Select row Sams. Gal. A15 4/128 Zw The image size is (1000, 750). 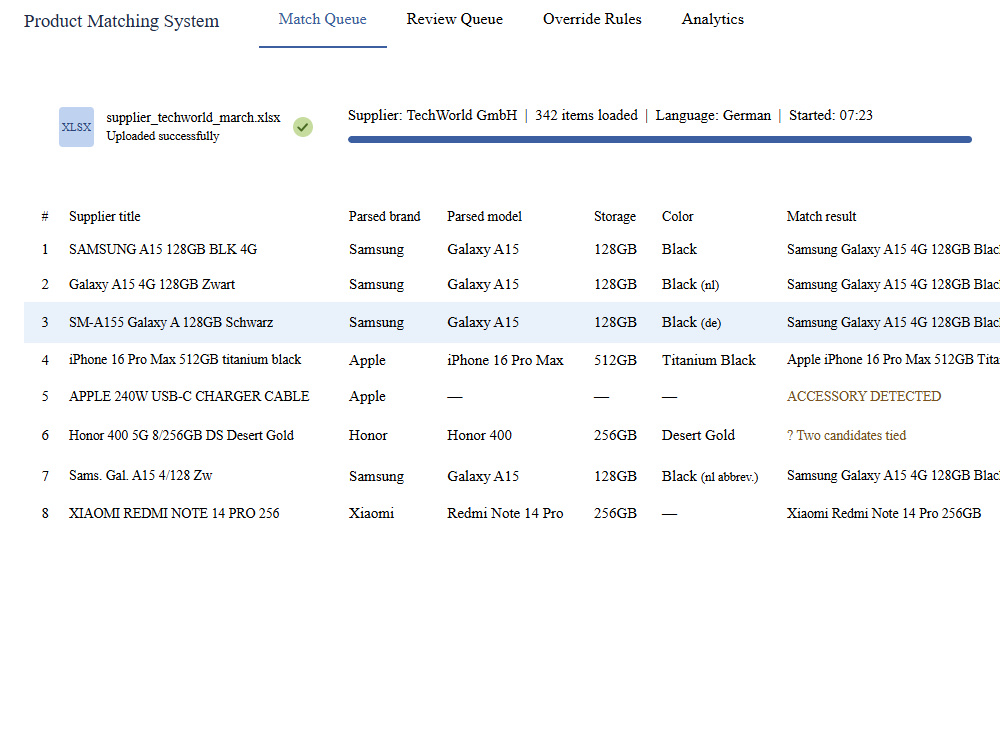(x=512, y=476)
